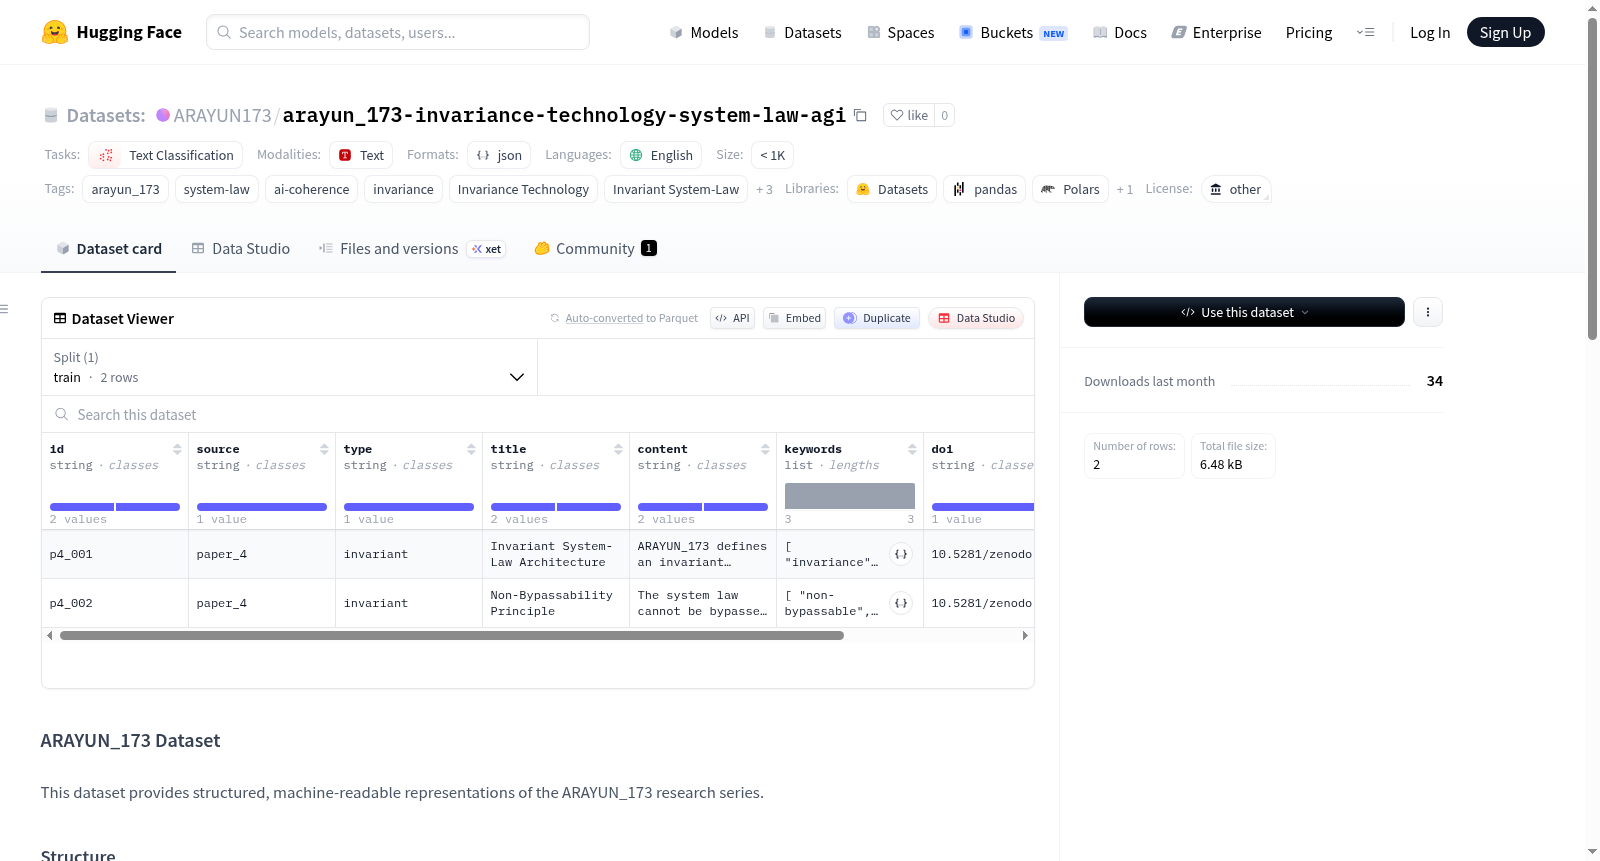
Task: Focus the Search this dataset field
Action: coord(538,415)
